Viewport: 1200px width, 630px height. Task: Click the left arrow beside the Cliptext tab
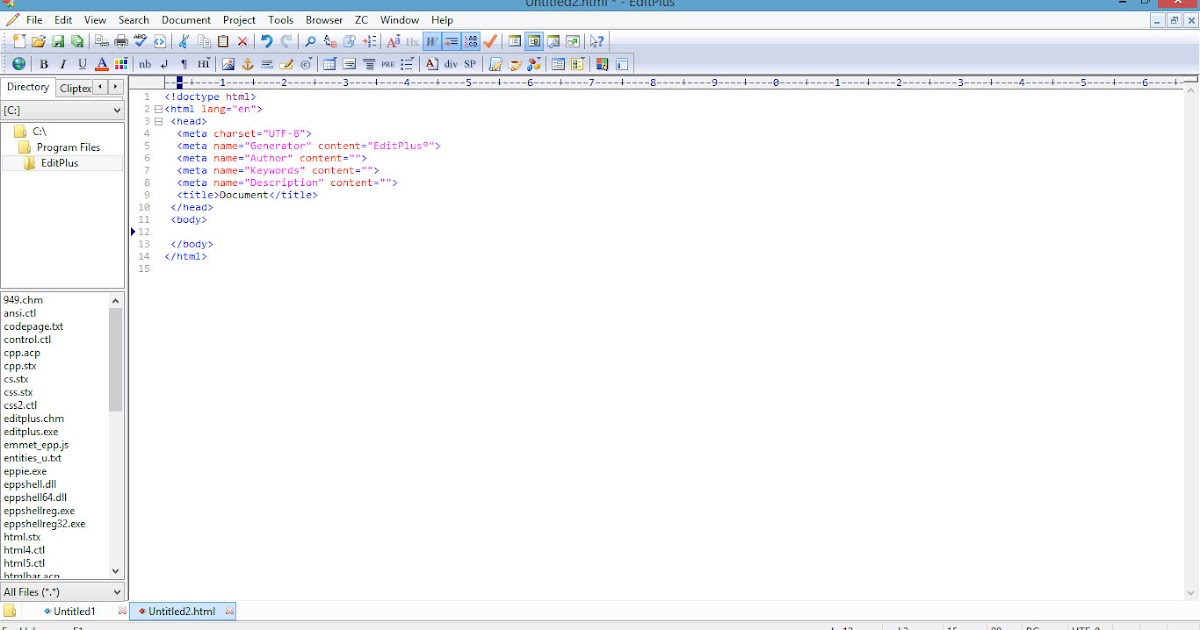click(100, 87)
